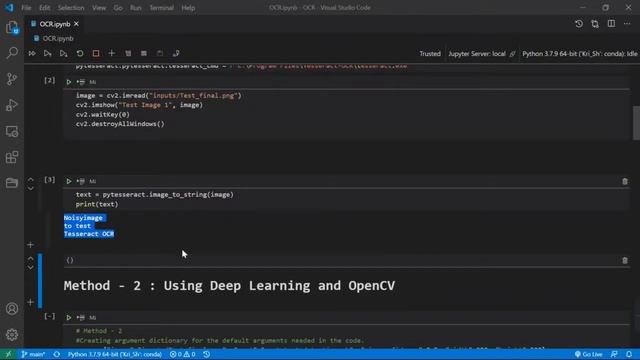Image resolution: width=640 pixels, height=360 pixels.
Task: Open notifications bell in status bar
Action: coord(629,354)
